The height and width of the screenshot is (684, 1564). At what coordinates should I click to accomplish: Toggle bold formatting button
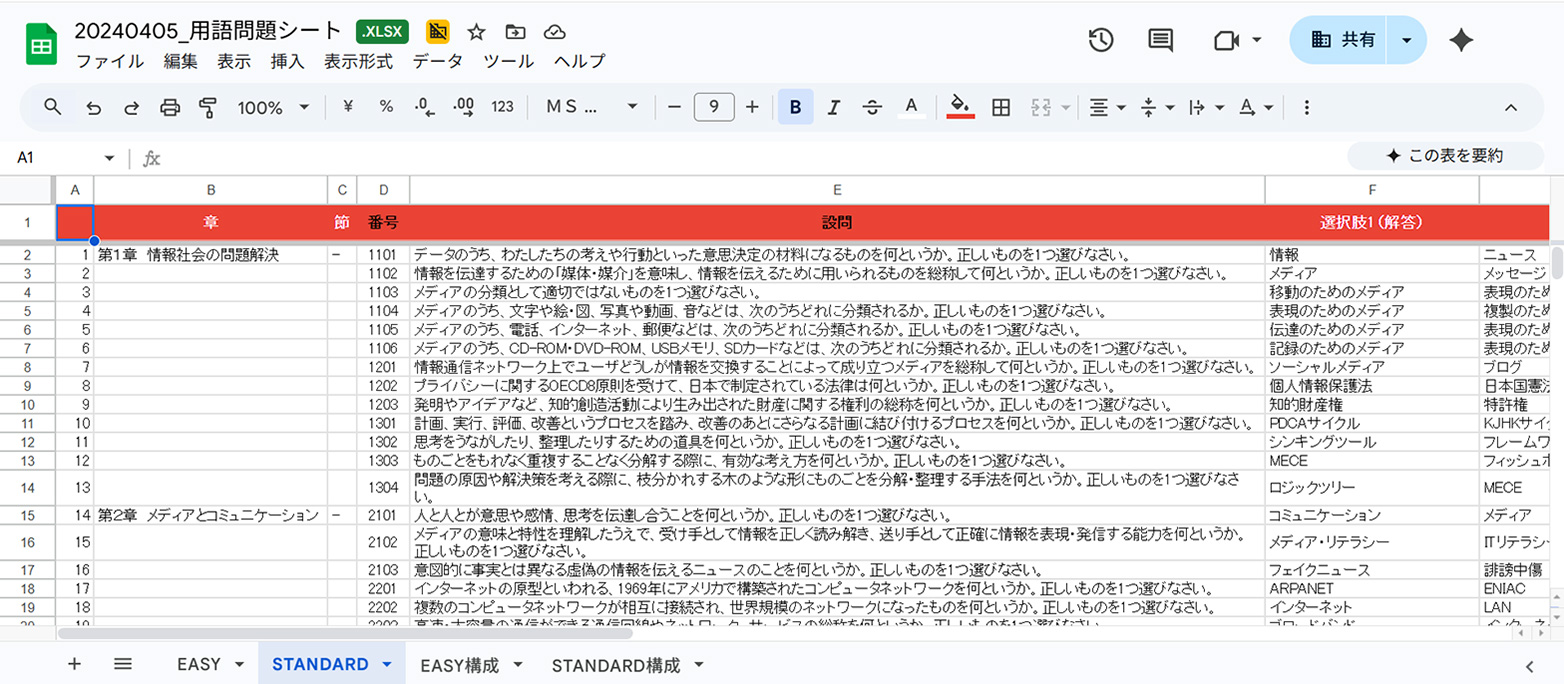click(795, 107)
